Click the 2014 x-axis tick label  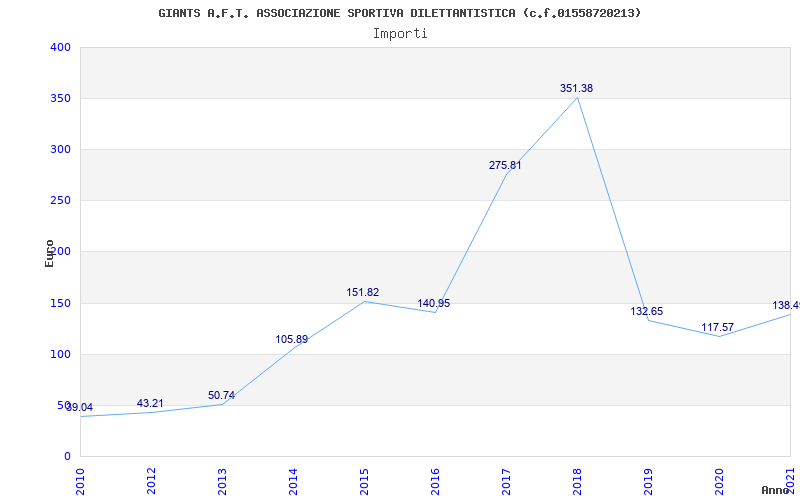click(x=293, y=480)
